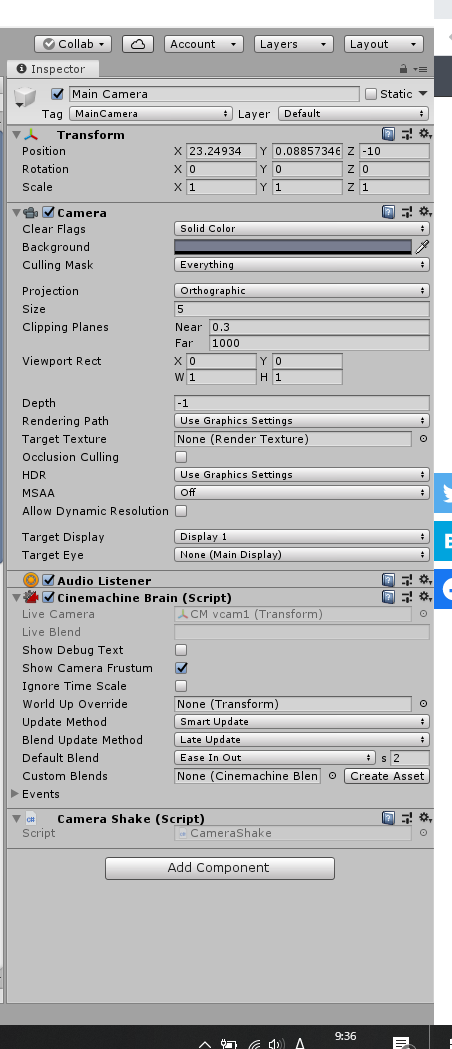Click Target Texture object picker circle
Screen dimensions: 452x1049
pos(423,439)
